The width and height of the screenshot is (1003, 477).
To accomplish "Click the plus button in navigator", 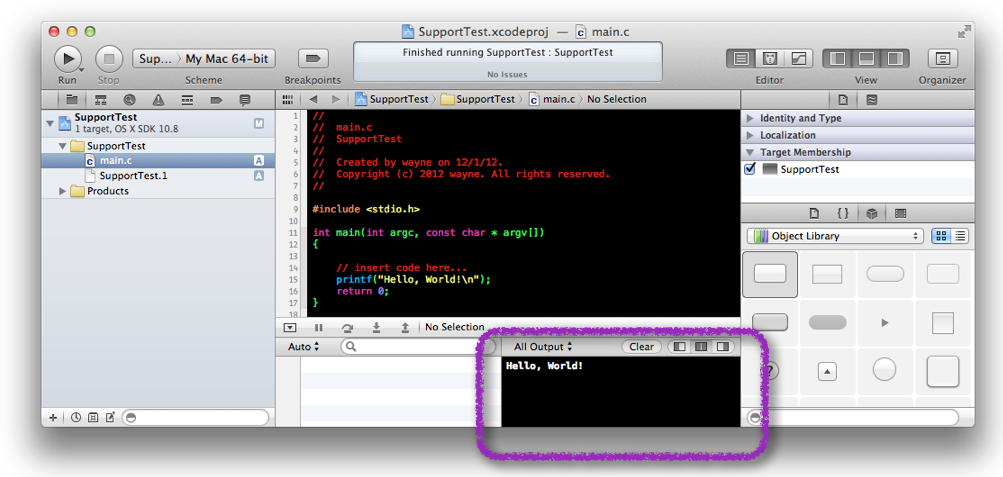I will [53, 418].
